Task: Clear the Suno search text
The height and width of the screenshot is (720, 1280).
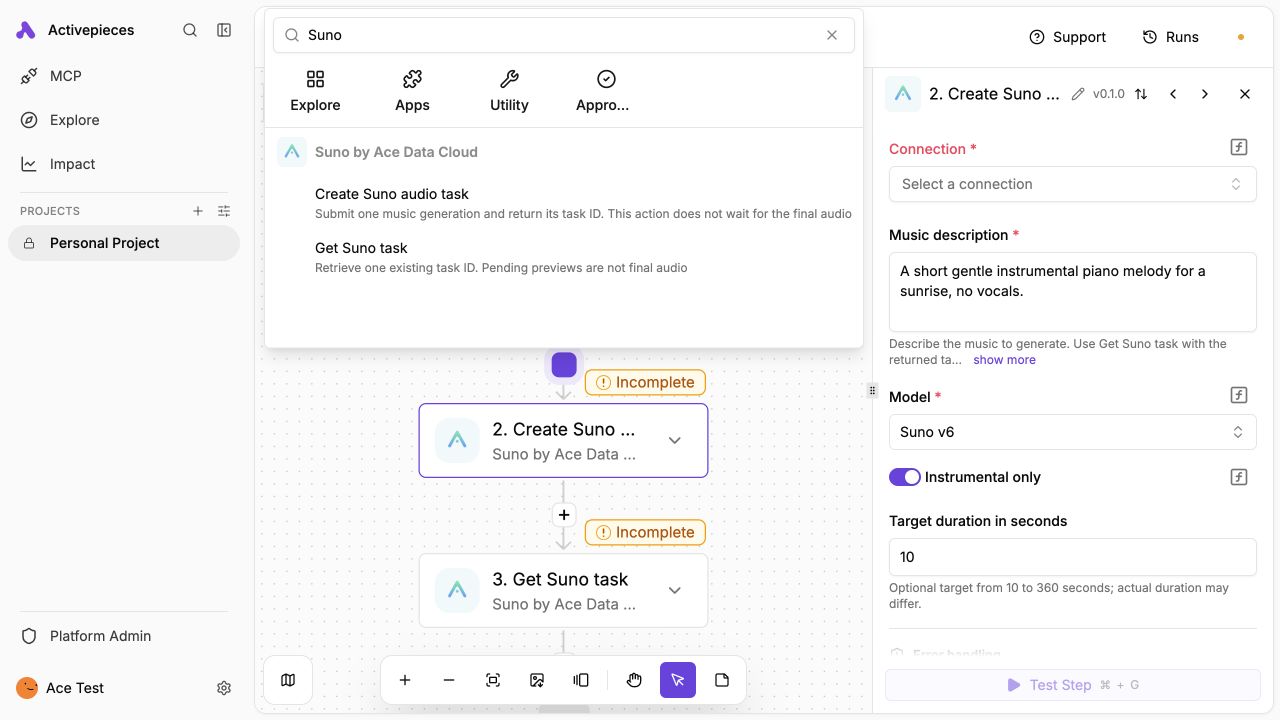Action: click(832, 35)
